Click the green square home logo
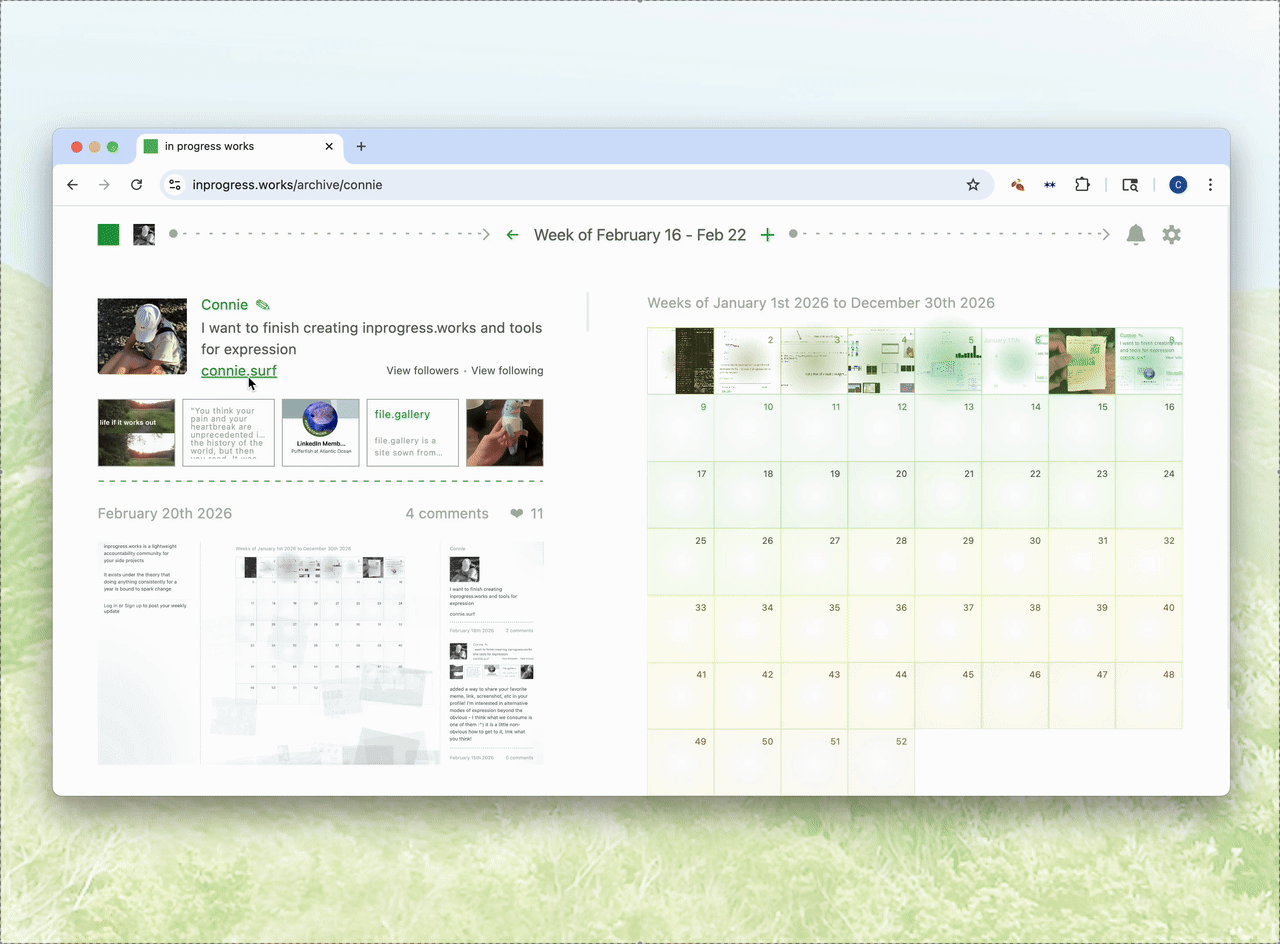The image size is (1280, 944). click(108, 235)
